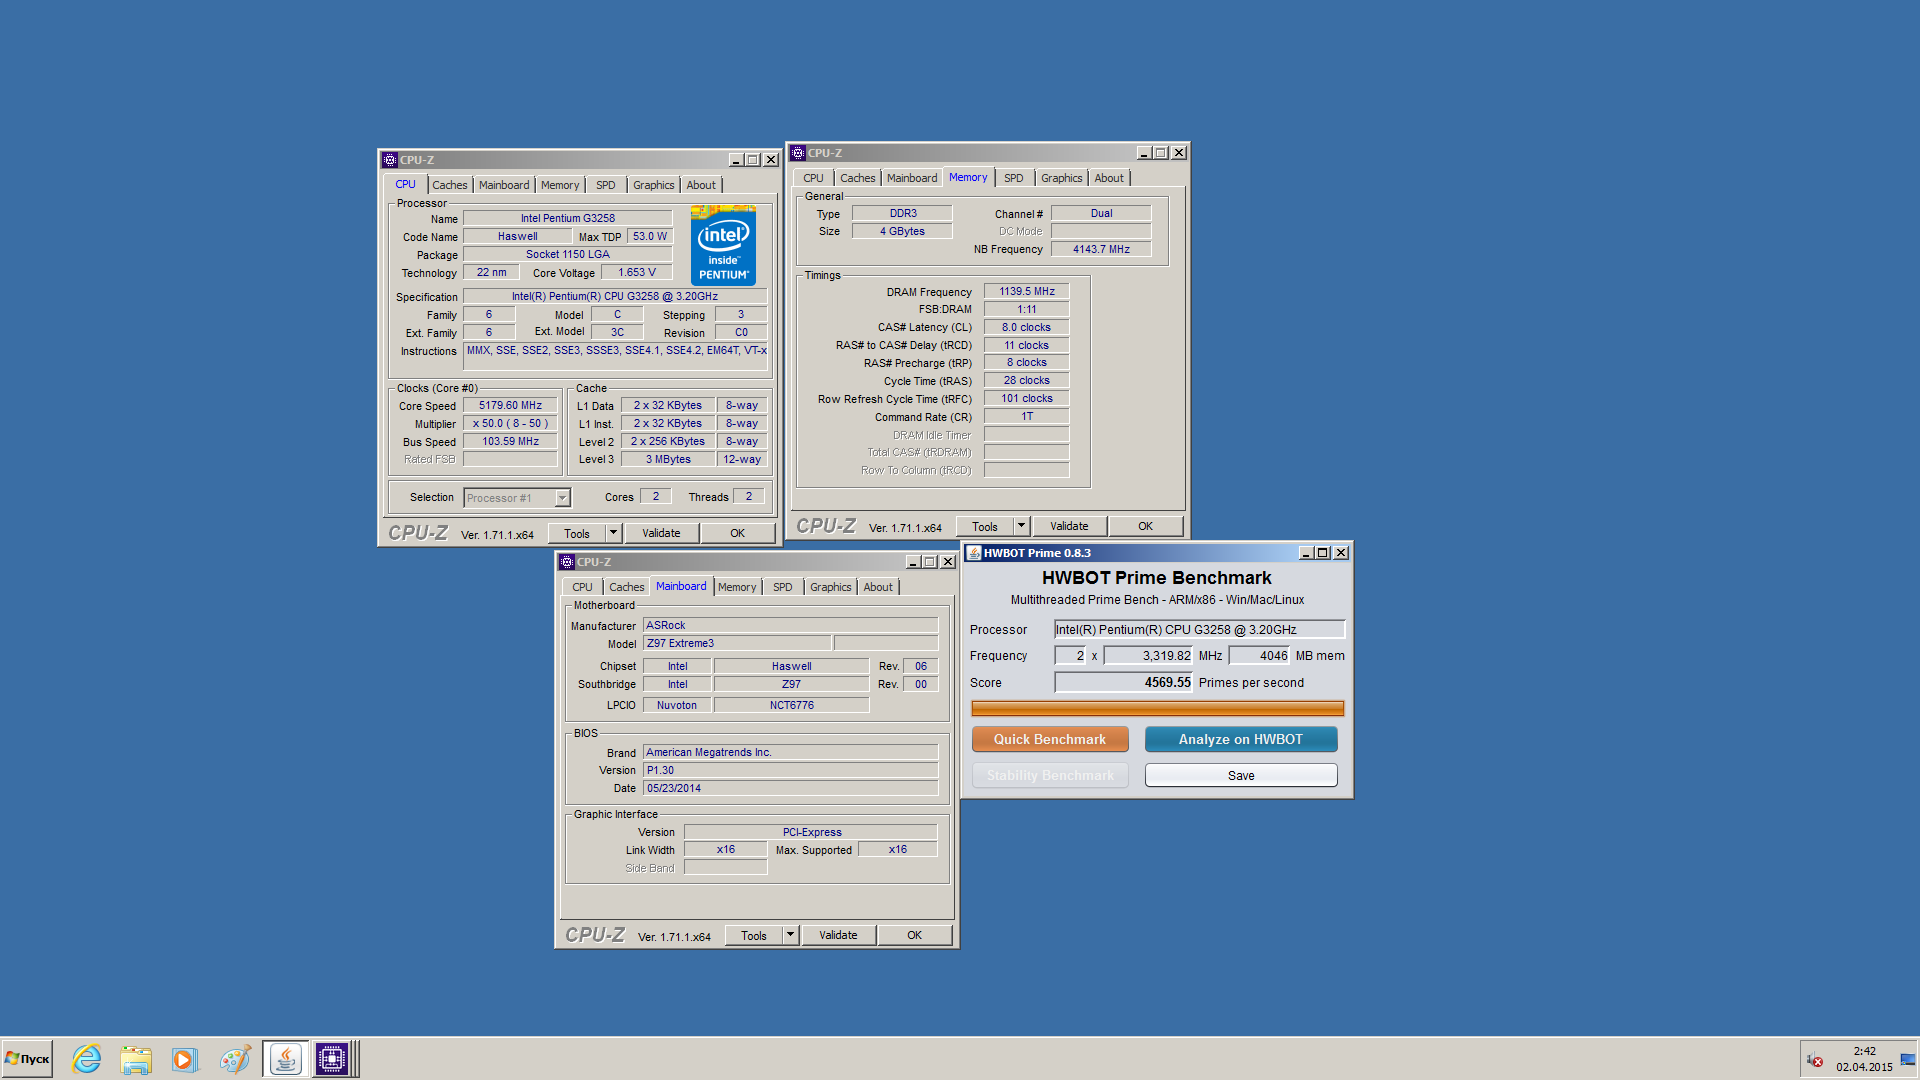Select the CPU tab in the Mainboard window
The width and height of the screenshot is (1920, 1080).
point(583,587)
